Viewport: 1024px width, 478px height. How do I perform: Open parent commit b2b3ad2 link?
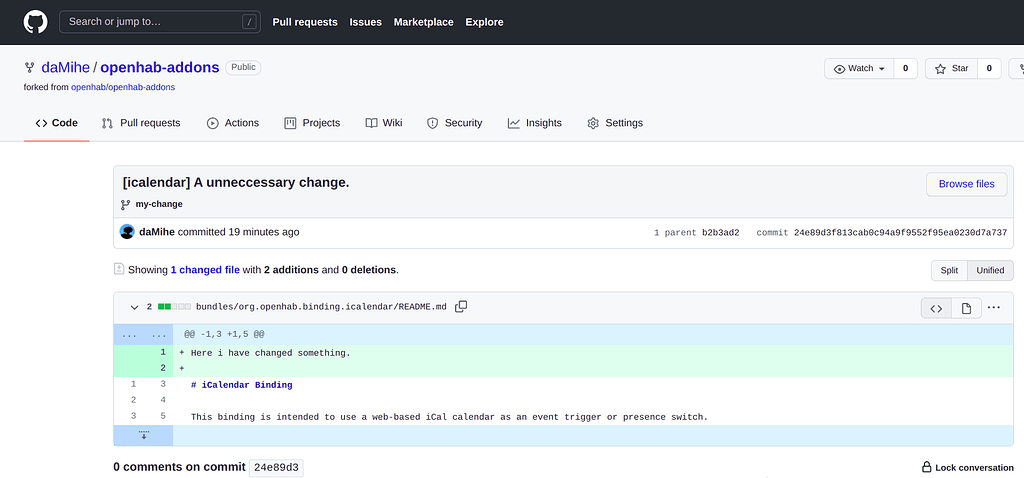tap(720, 233)
